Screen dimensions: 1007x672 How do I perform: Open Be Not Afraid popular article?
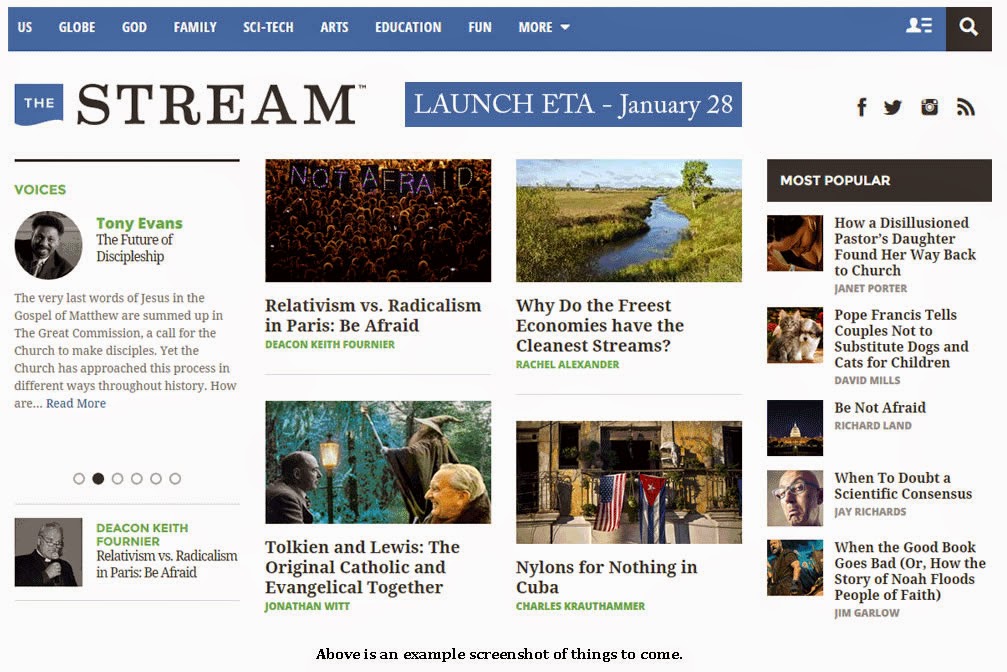880,408
